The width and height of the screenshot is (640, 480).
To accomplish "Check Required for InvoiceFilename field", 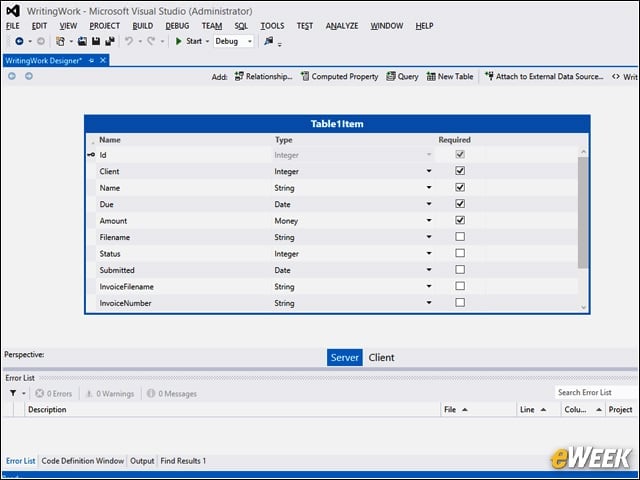I will [x=460, y=286].
